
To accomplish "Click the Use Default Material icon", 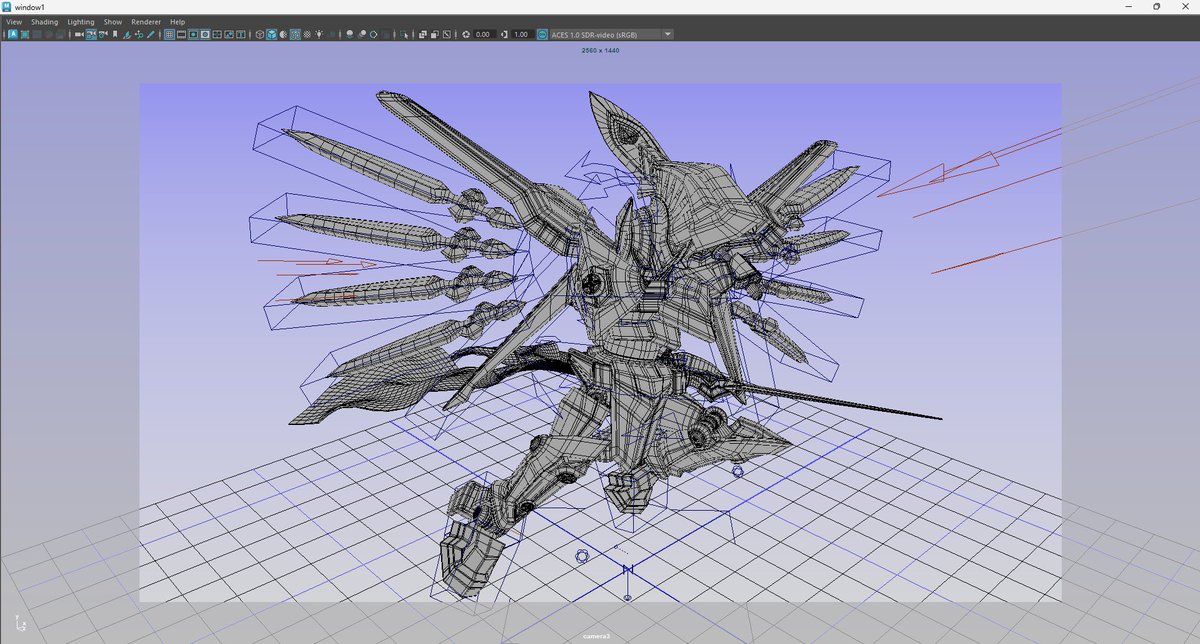I will tap(283, 34).
